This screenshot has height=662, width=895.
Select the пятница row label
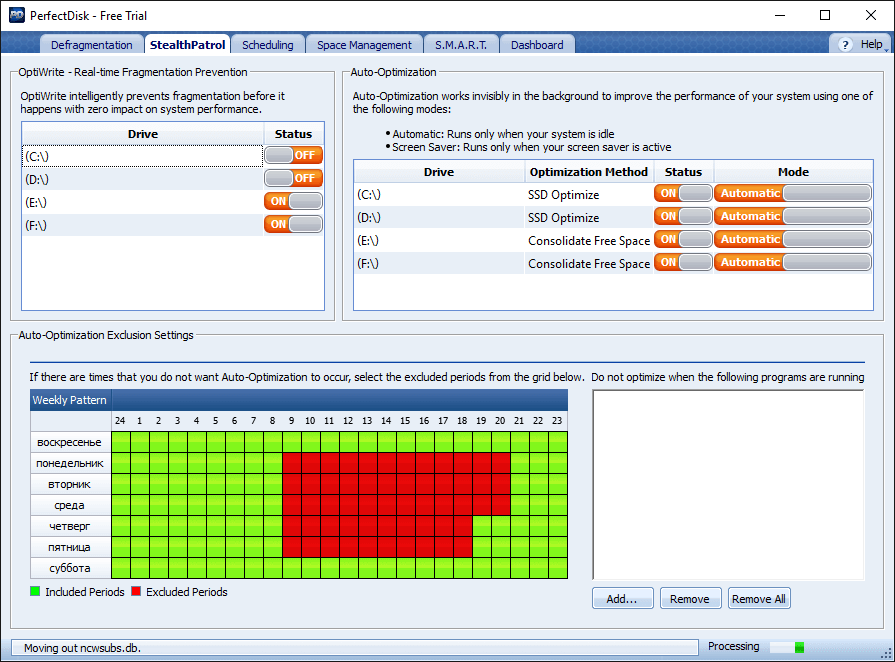click(70, 547)
